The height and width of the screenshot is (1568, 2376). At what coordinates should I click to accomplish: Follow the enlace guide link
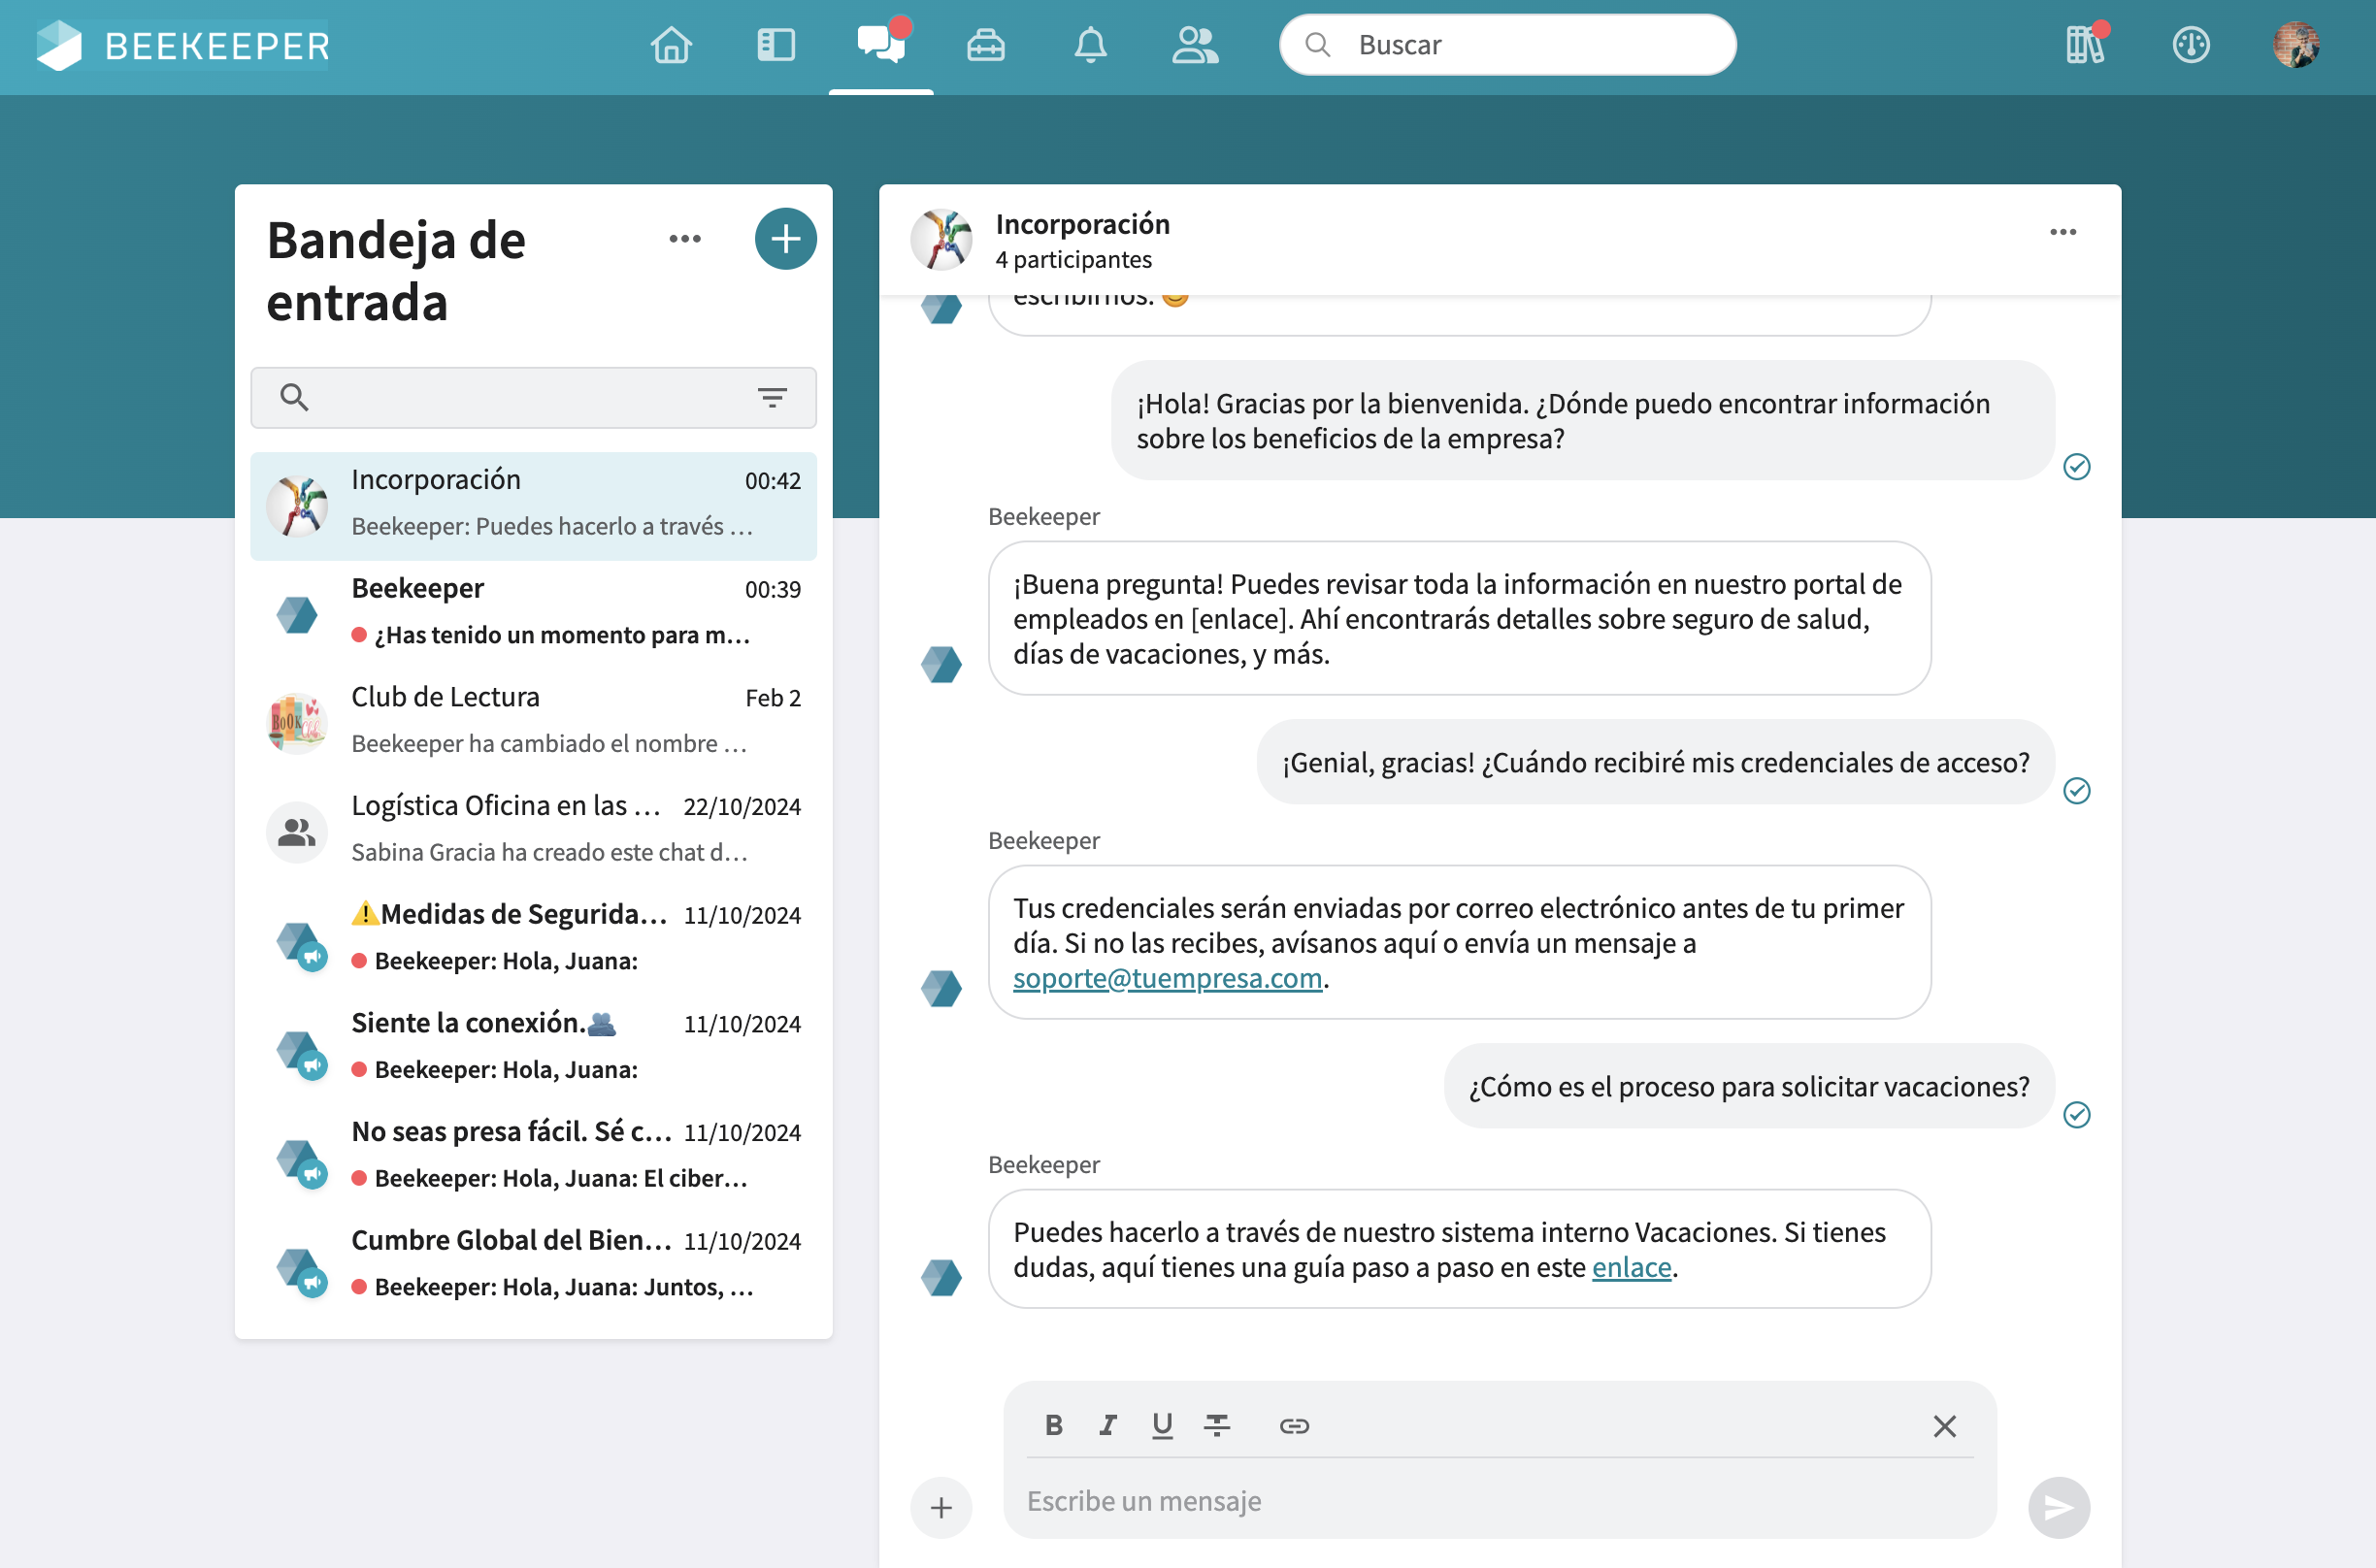click(1631, 1267)
